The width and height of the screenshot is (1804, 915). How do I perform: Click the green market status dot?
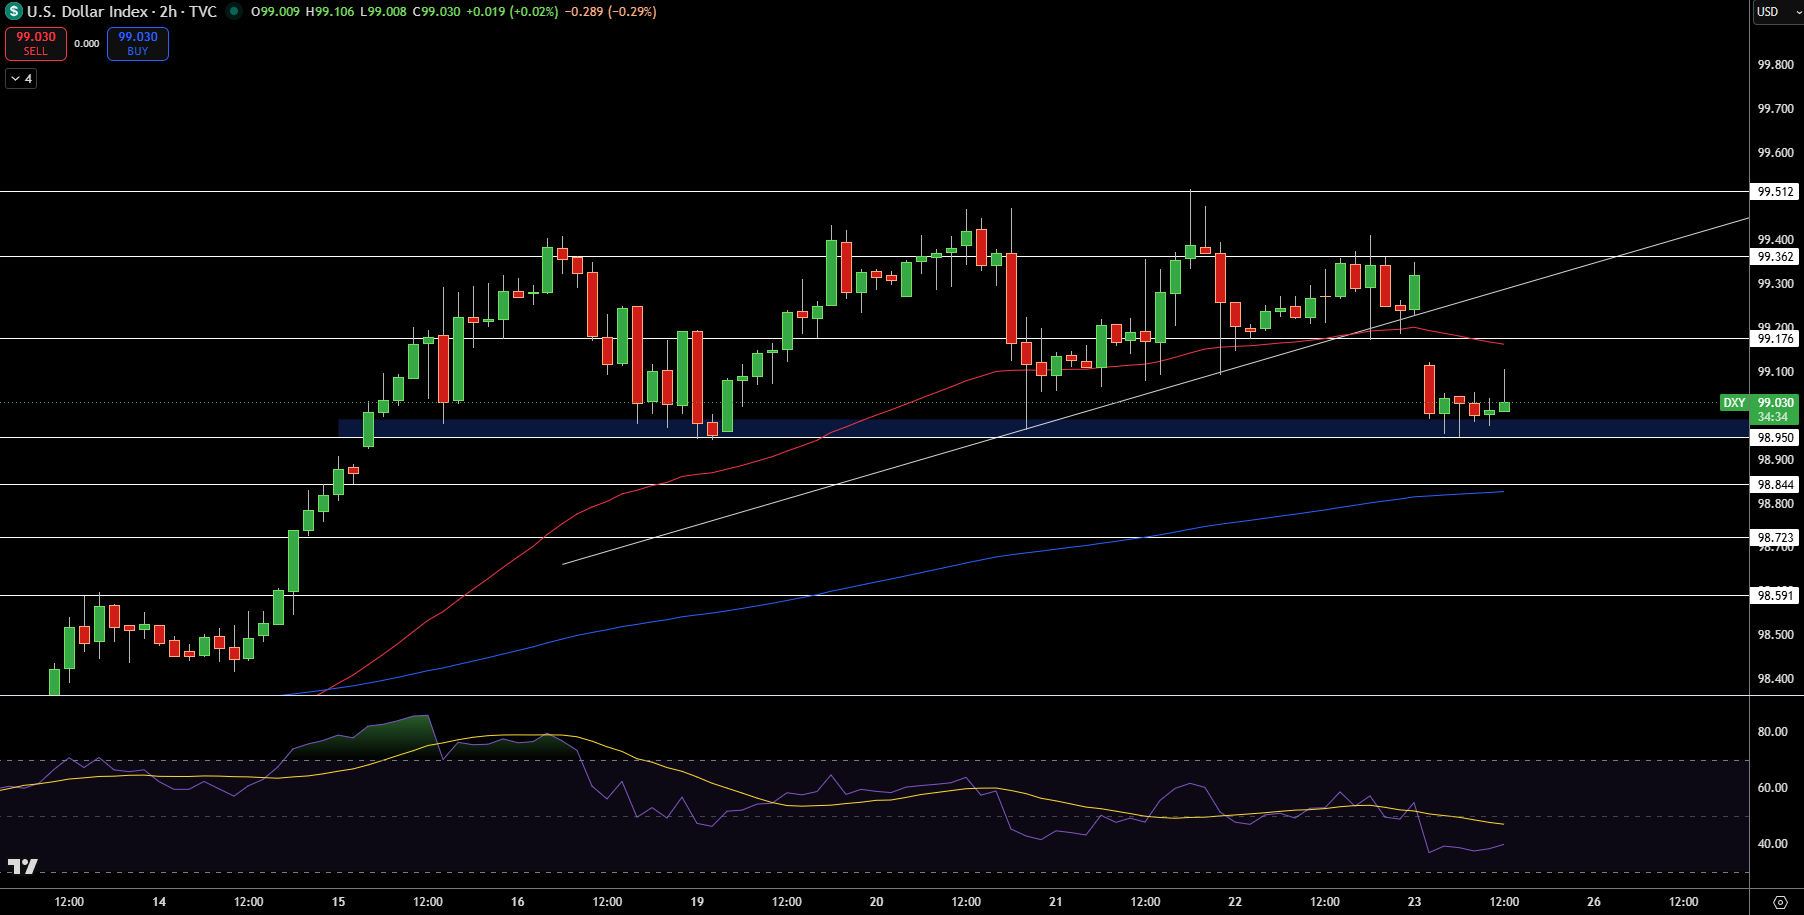pos(233,12)
